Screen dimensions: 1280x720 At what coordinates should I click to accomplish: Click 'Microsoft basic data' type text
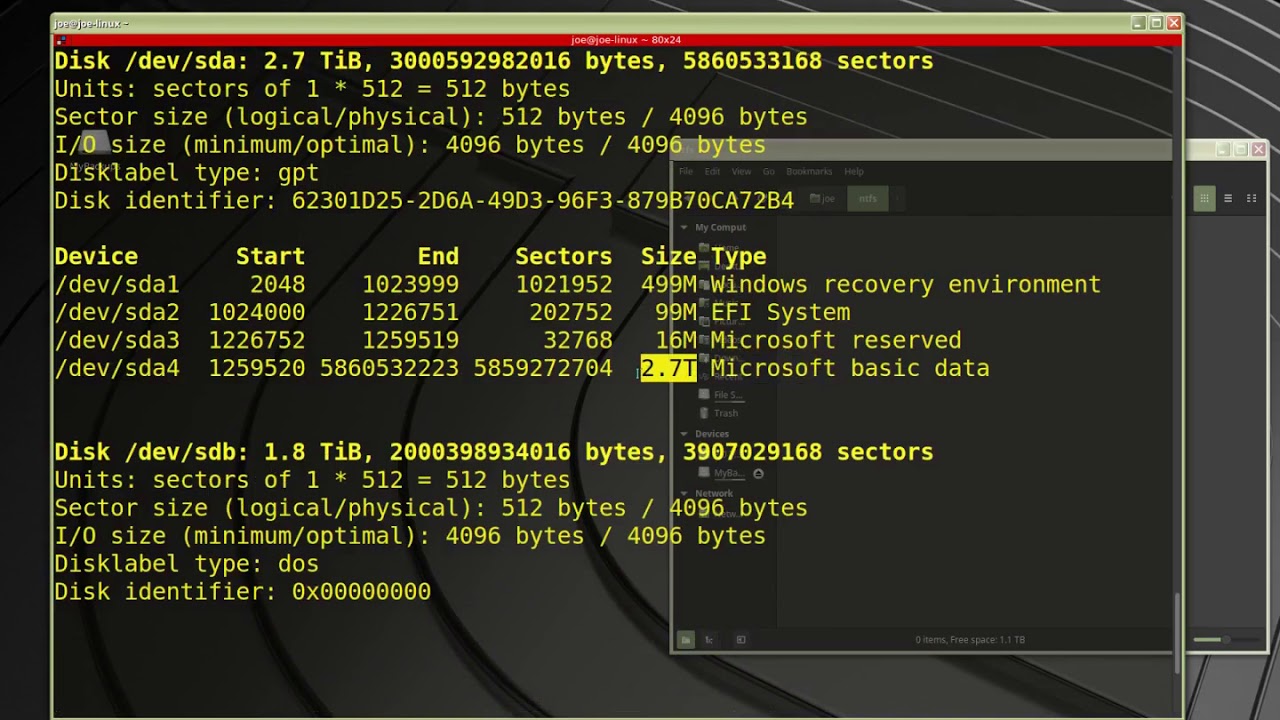850,369
